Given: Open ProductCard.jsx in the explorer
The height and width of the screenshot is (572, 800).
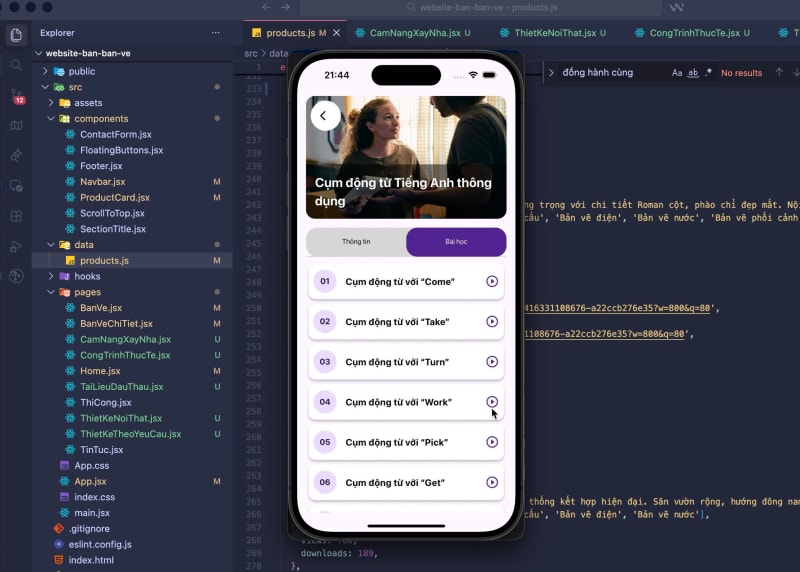Looking at the screenshot, I should pos(115,197).
